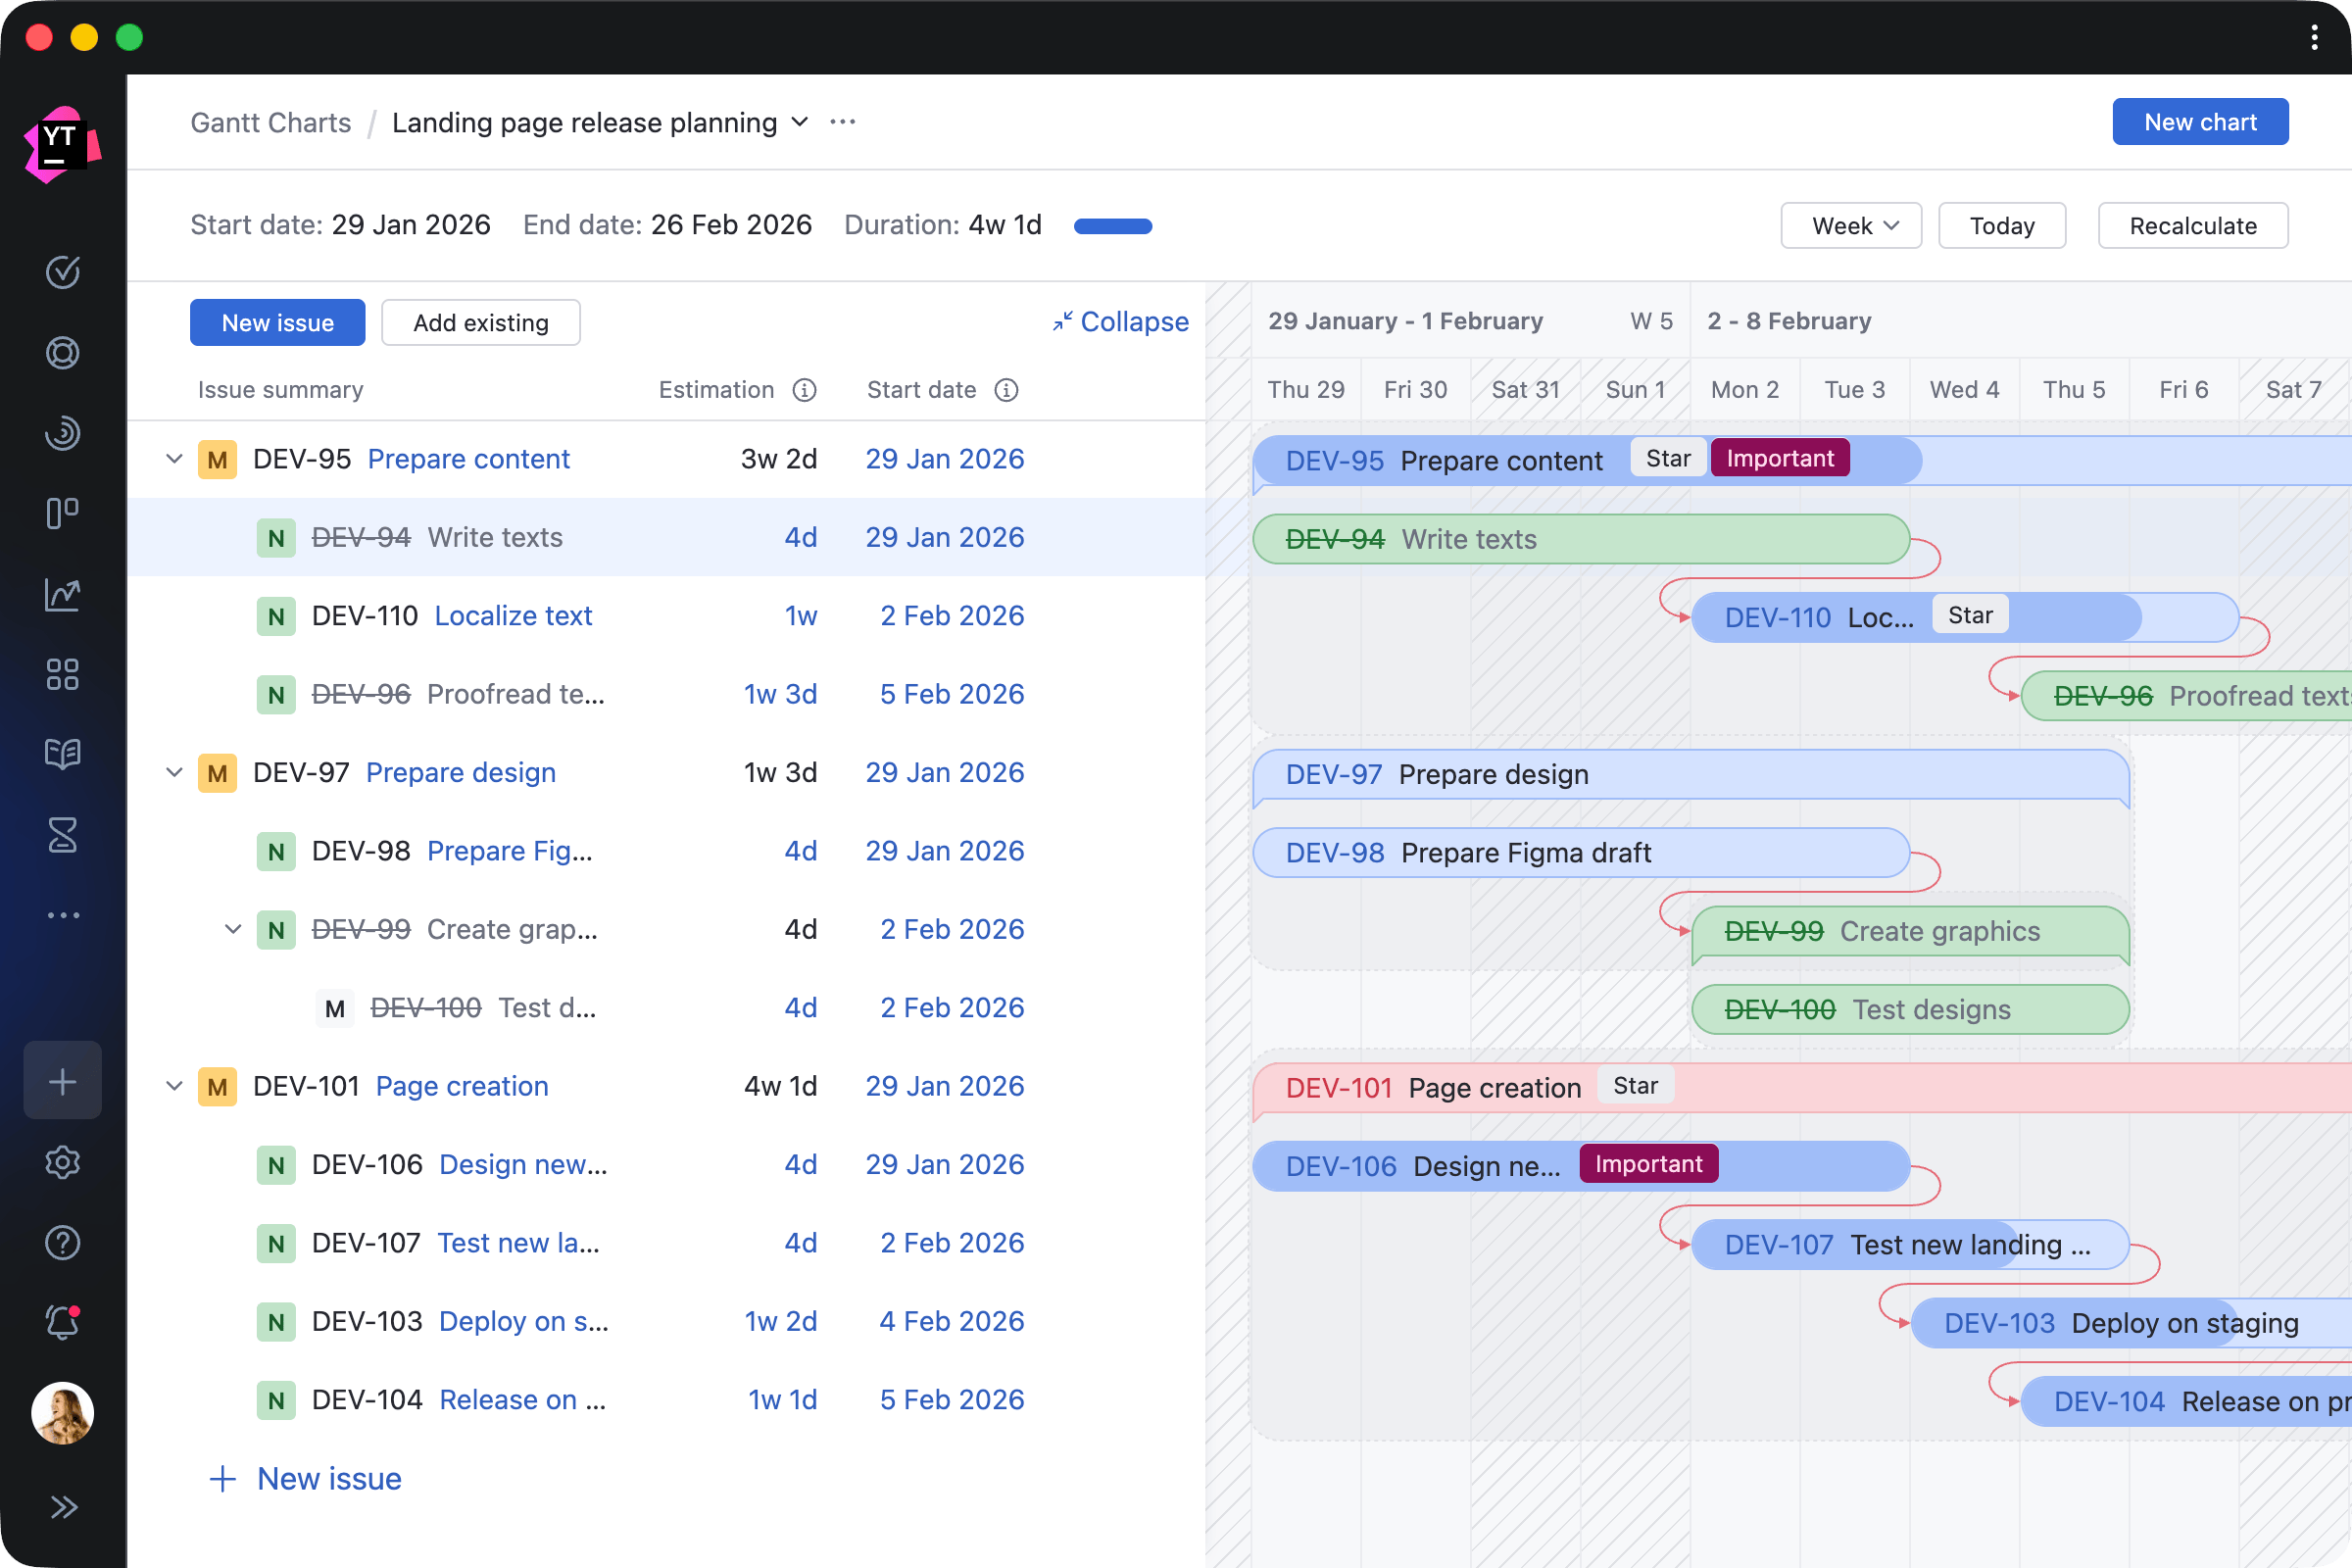Image resolution: width=2352 pixels, height=1568 pixels.
Task: Open the Help question mark icon
Action: (62, 1243)
